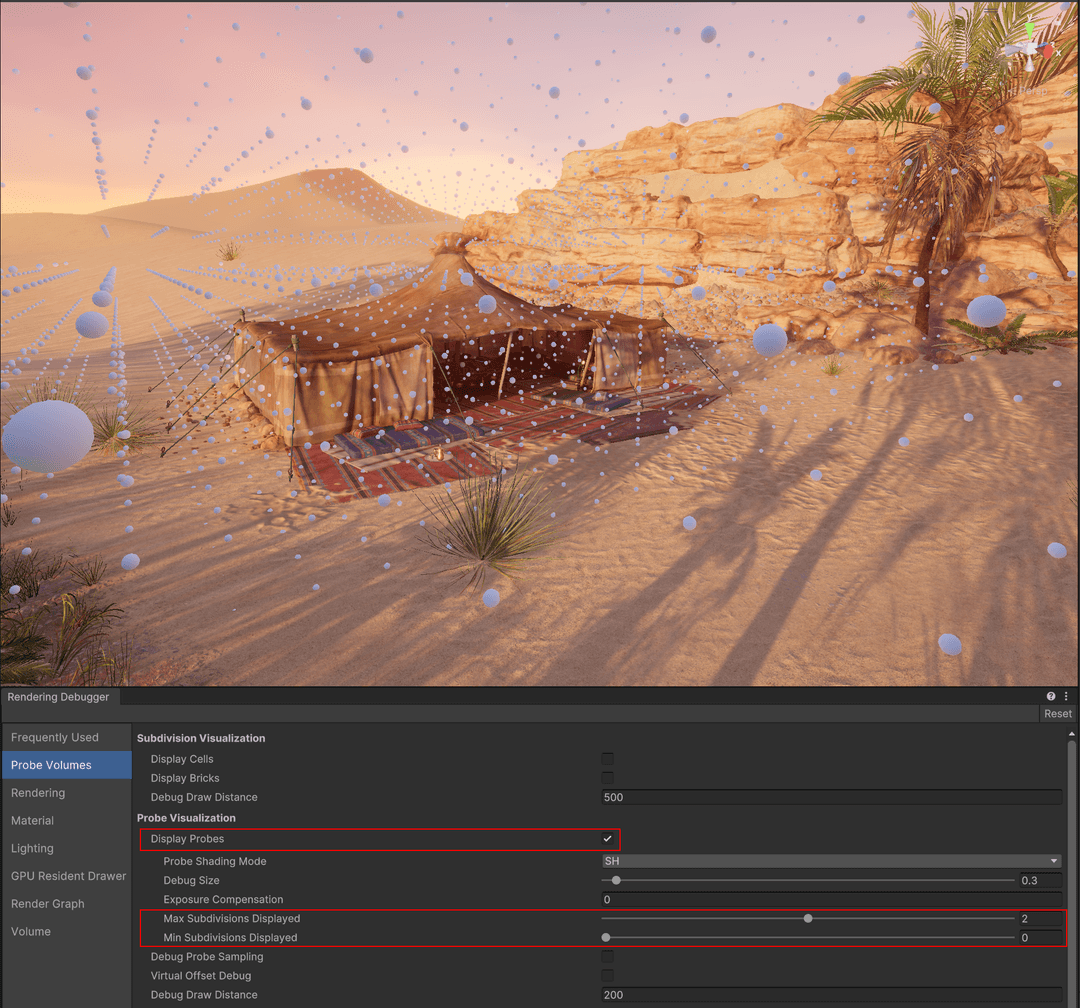Open the three-dot menu in Rendering Debugger

(x=1064, y=696)
